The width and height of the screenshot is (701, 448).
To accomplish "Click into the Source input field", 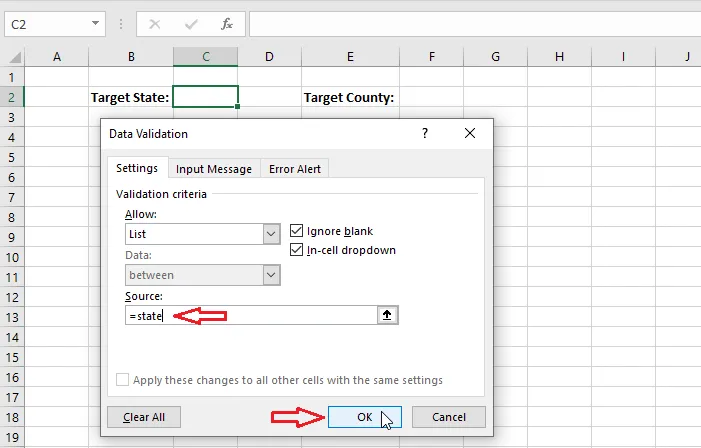I will 251,315.
